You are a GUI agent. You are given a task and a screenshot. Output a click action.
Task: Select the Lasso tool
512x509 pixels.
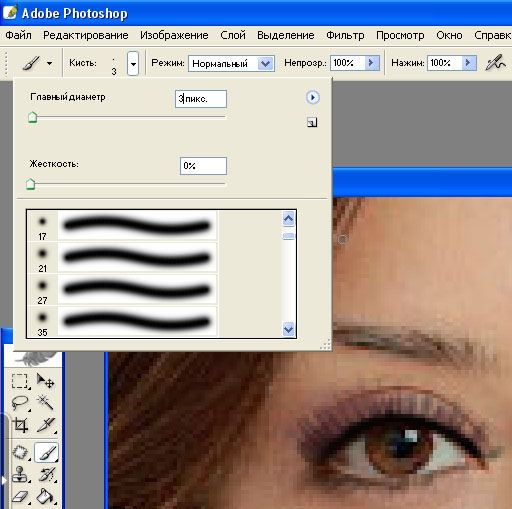(x=19, y=403)
